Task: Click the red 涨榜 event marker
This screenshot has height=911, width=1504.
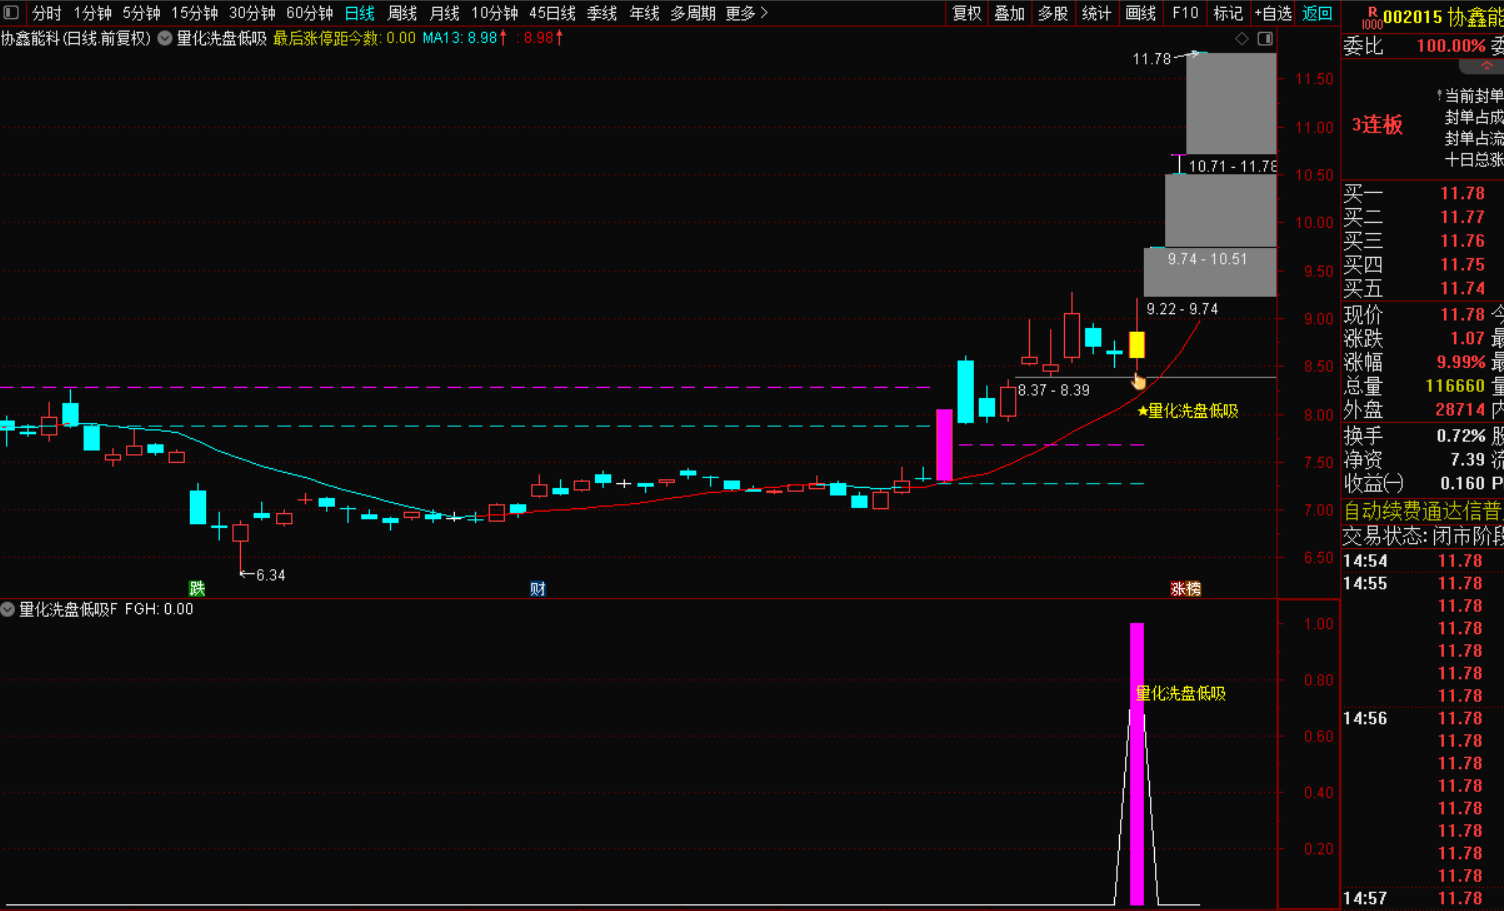Action: coord(1185,588)
